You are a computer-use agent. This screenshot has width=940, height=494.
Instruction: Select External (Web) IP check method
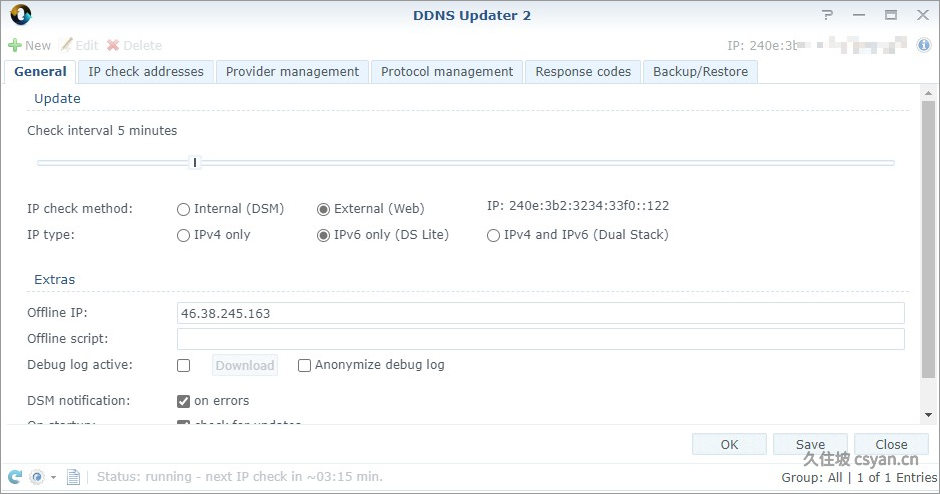(x=323, y=209)
